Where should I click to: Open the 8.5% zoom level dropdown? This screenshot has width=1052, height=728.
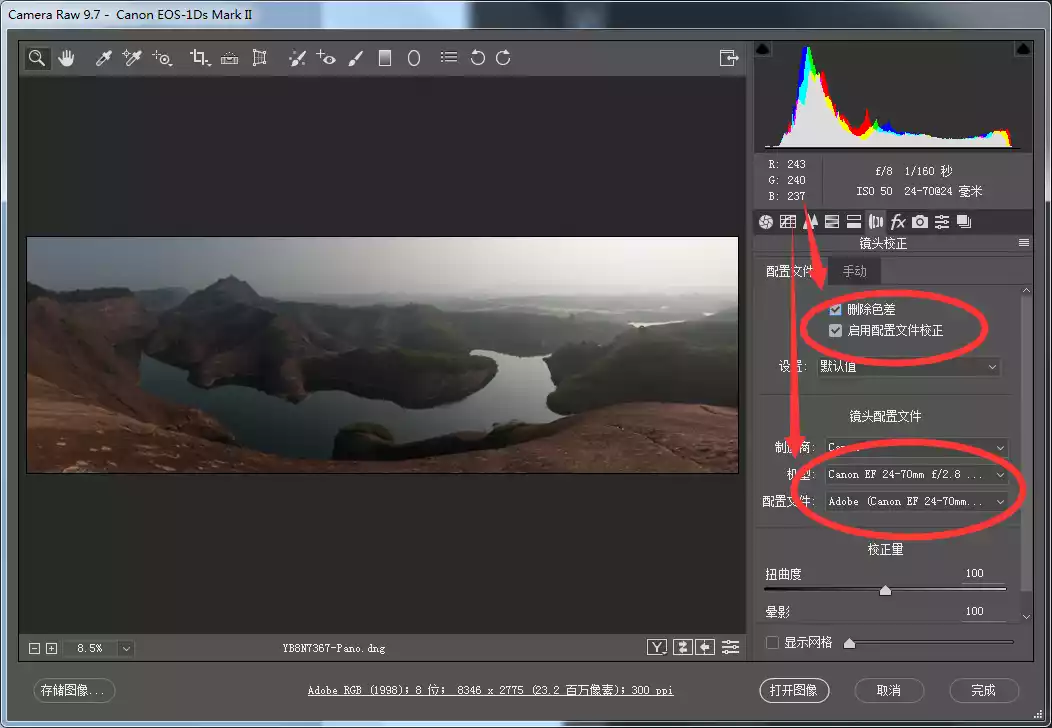(x=126, y=648)
